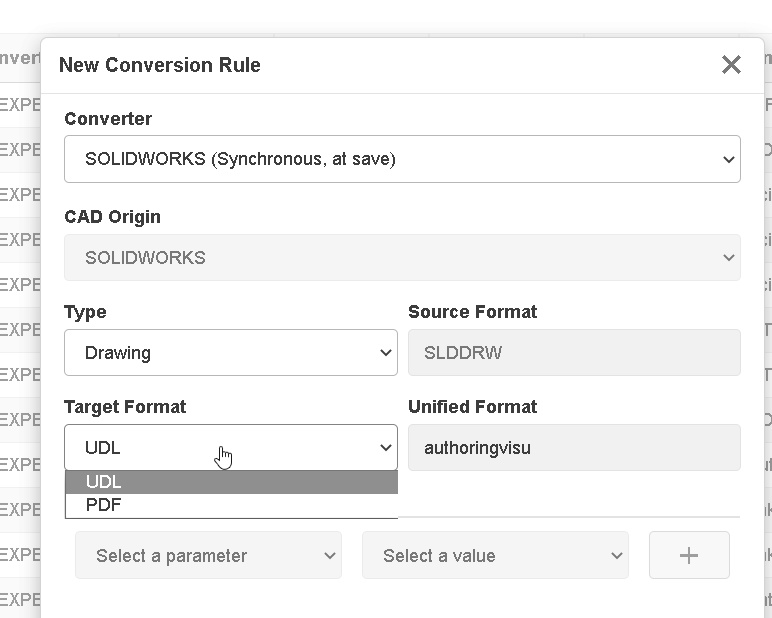772x618 pixels.
Task: Click the CAD Origin field label
Action: [112, 217]
